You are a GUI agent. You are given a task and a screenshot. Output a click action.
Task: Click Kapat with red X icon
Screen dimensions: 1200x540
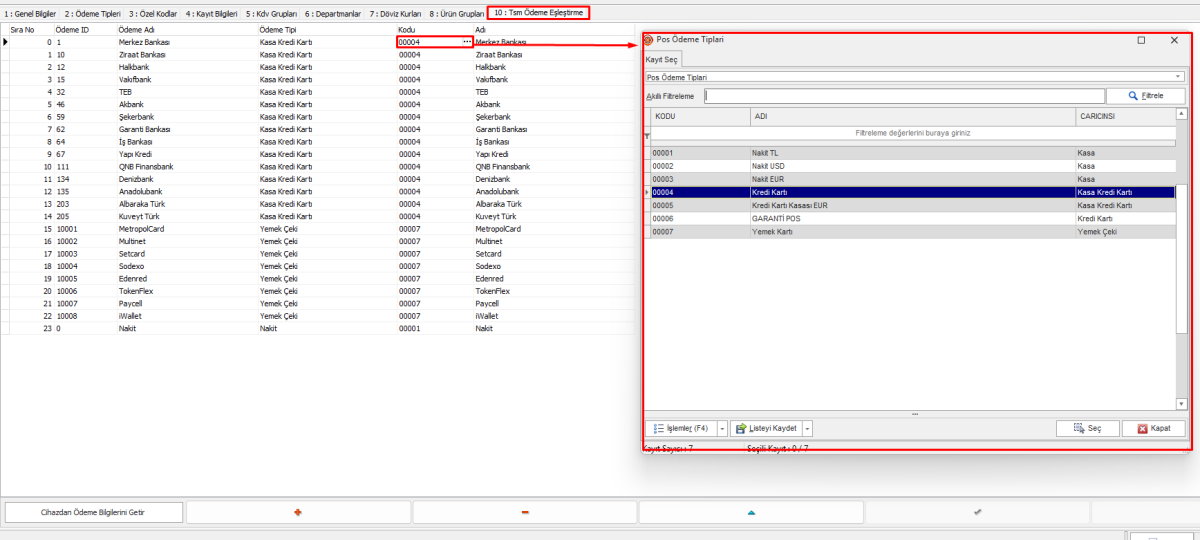pos(1153,428)
